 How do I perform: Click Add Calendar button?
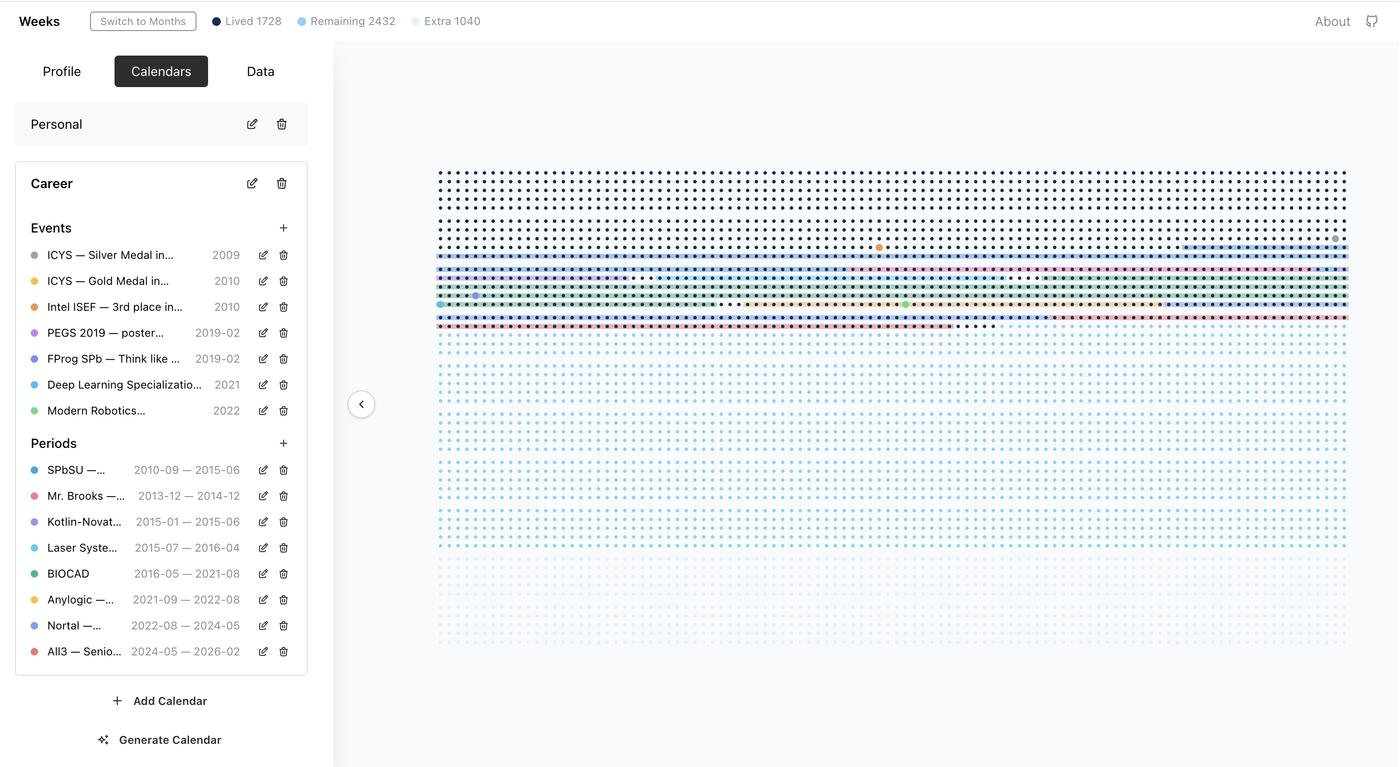point(160,701)
